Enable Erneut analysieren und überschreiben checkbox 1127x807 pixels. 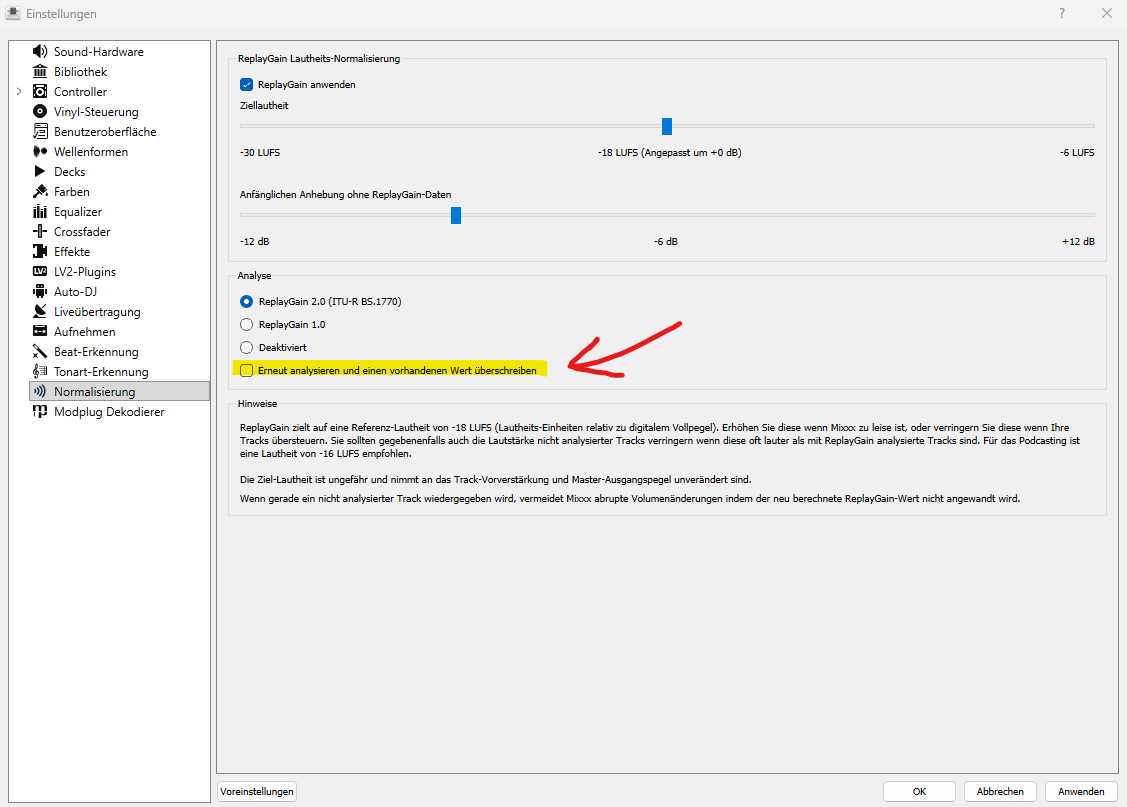tap(247, 370)
